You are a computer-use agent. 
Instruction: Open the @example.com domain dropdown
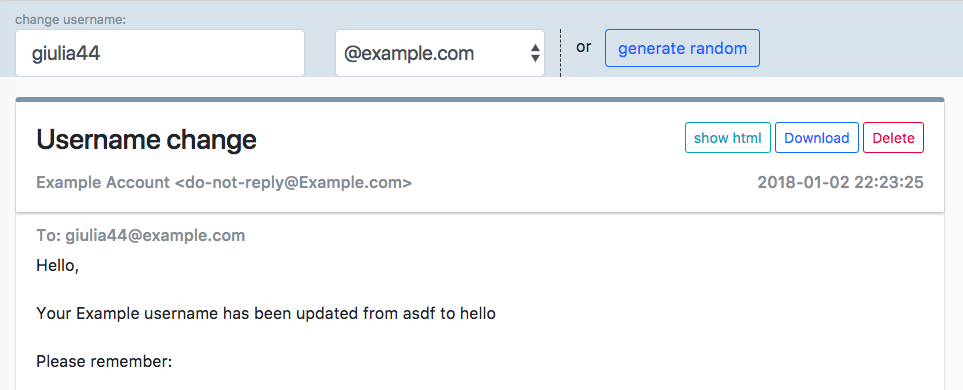(x=440, y=53)
